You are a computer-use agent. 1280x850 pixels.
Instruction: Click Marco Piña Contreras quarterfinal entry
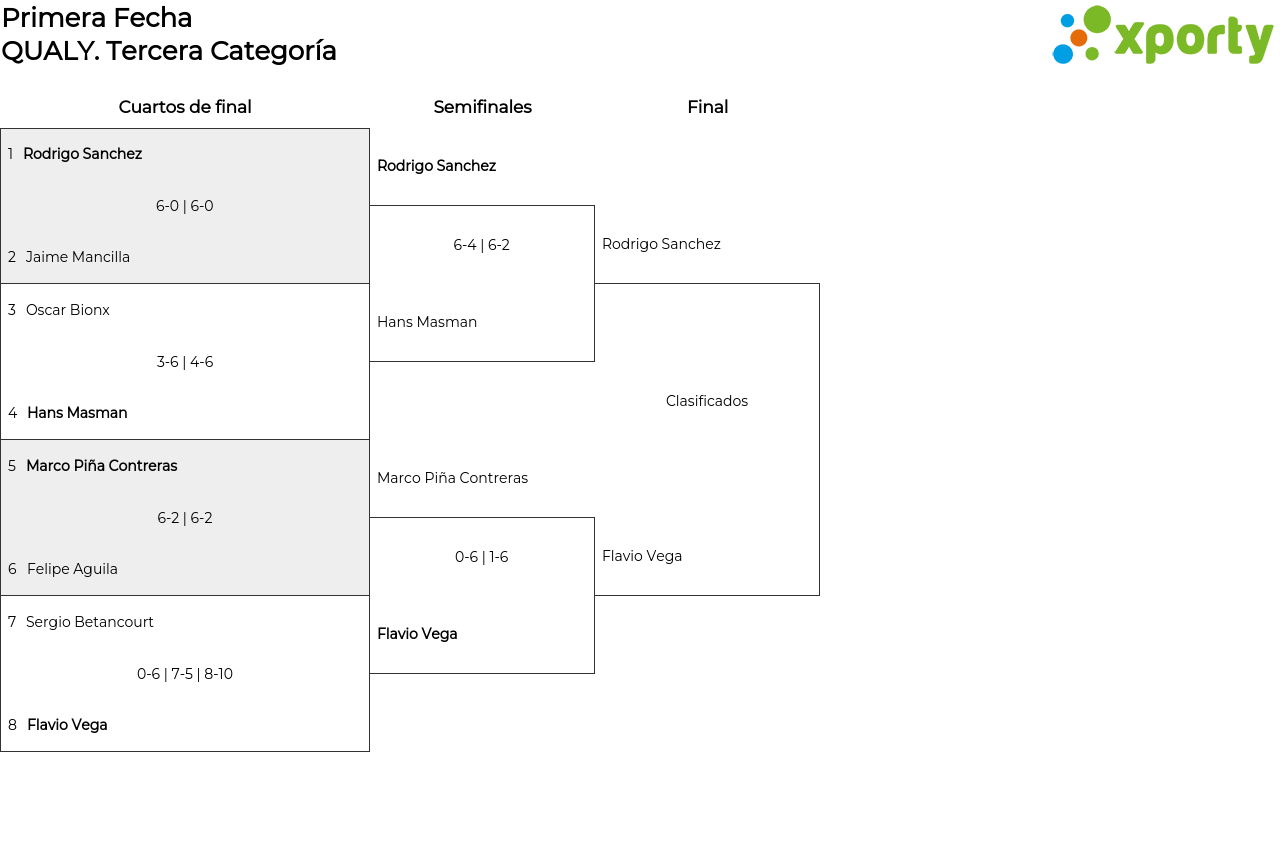pos(102,466)
